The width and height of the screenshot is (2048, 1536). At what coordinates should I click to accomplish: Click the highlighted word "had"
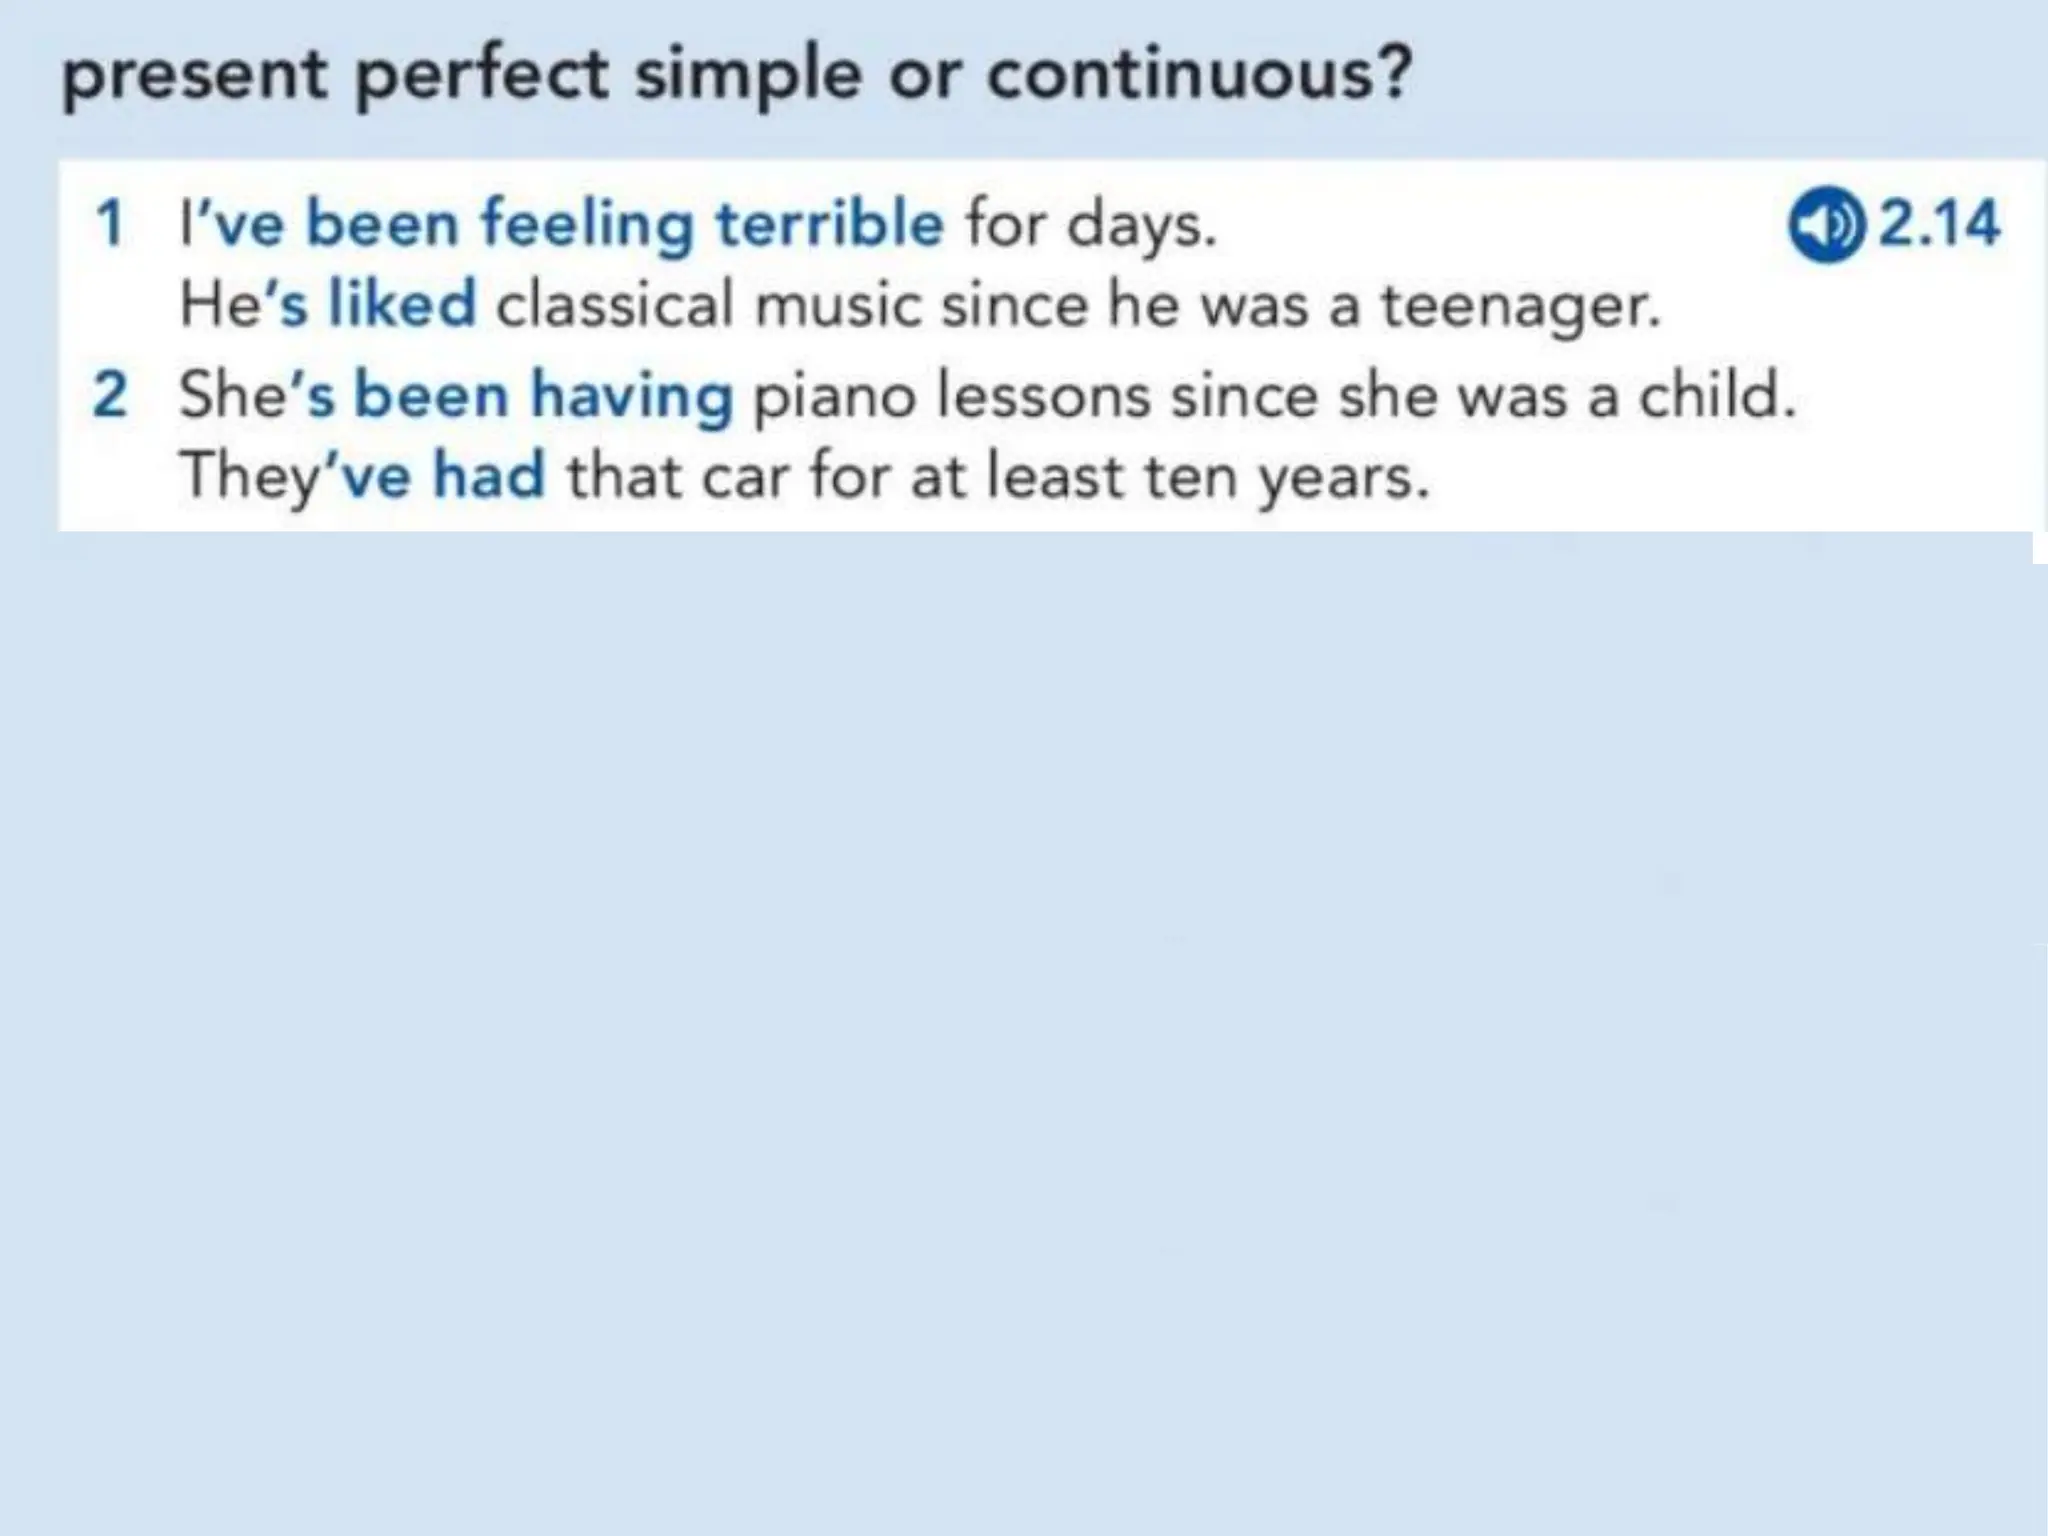click(489, 476)
